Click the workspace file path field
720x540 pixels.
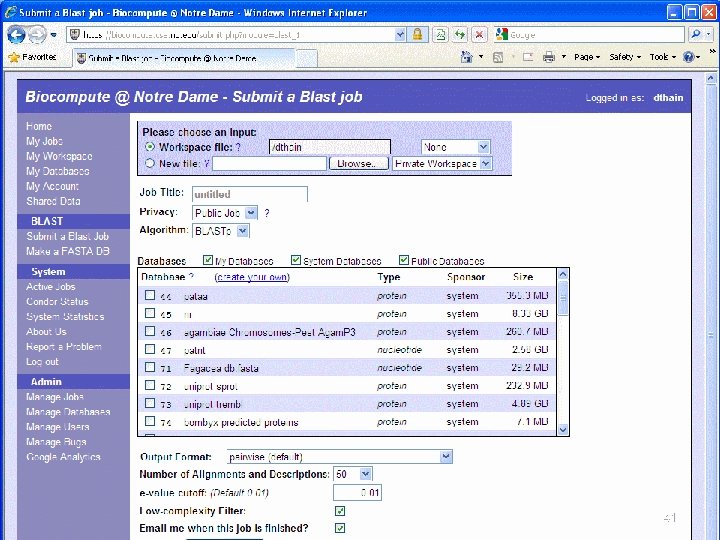click(330, 147)
